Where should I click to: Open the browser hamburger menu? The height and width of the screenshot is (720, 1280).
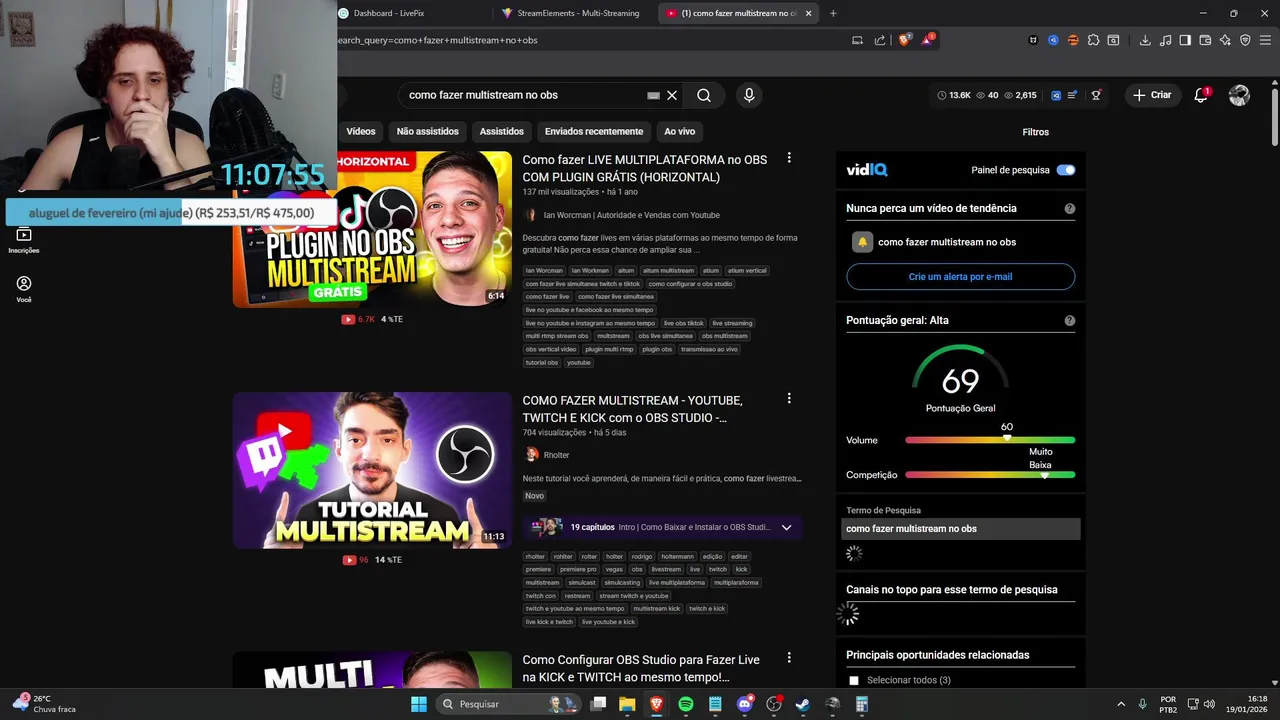[x=1265, y=40]
